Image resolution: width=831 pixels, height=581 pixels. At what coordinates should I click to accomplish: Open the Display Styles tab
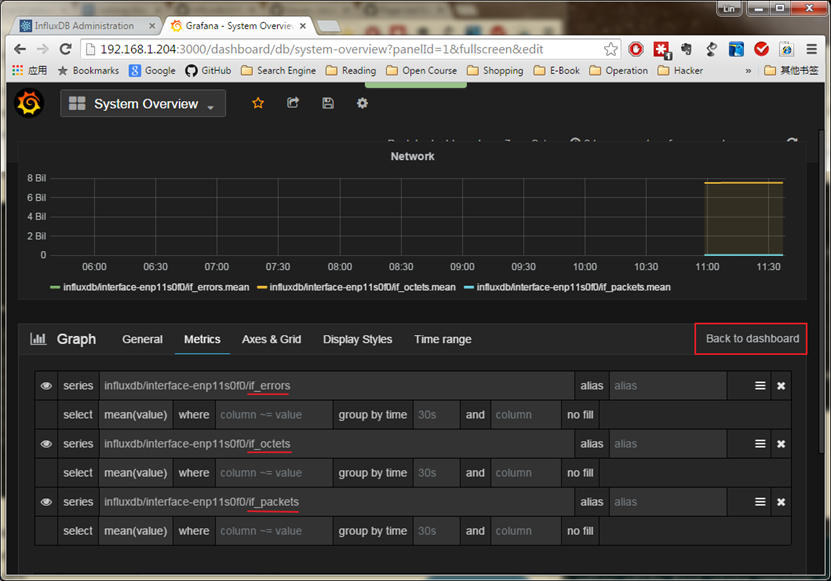[357, 339]
